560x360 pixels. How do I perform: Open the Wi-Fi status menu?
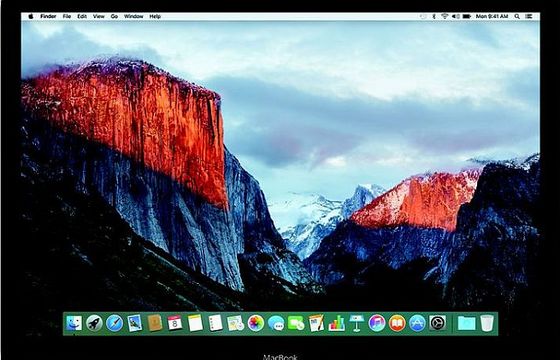coord(445,16)
